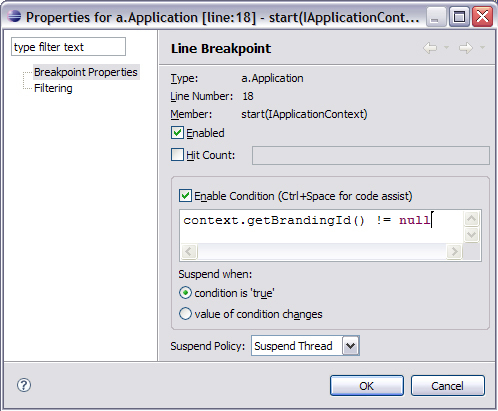Toggle the Enabled checkbox
The width and height of the screenshot is (498, 411).
tap(177, 133)
